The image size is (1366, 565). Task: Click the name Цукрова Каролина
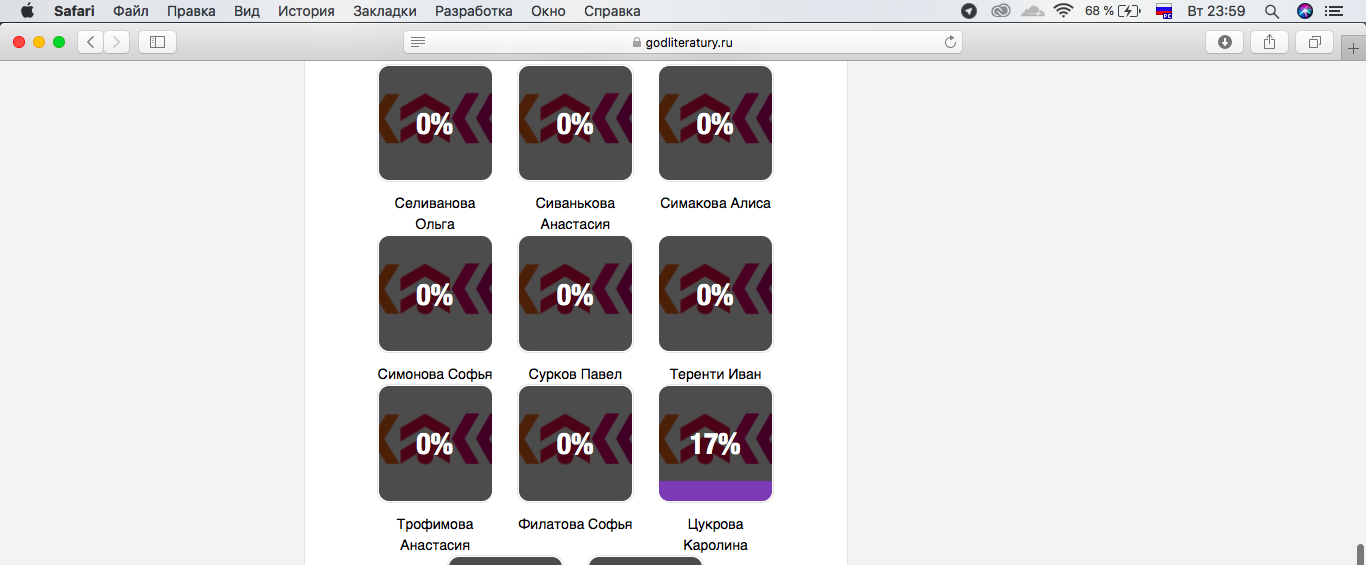[715, 535]
